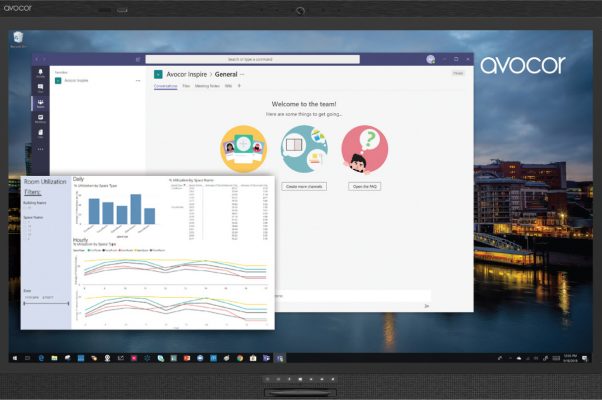Click the end date field in filters

point(48,297)
